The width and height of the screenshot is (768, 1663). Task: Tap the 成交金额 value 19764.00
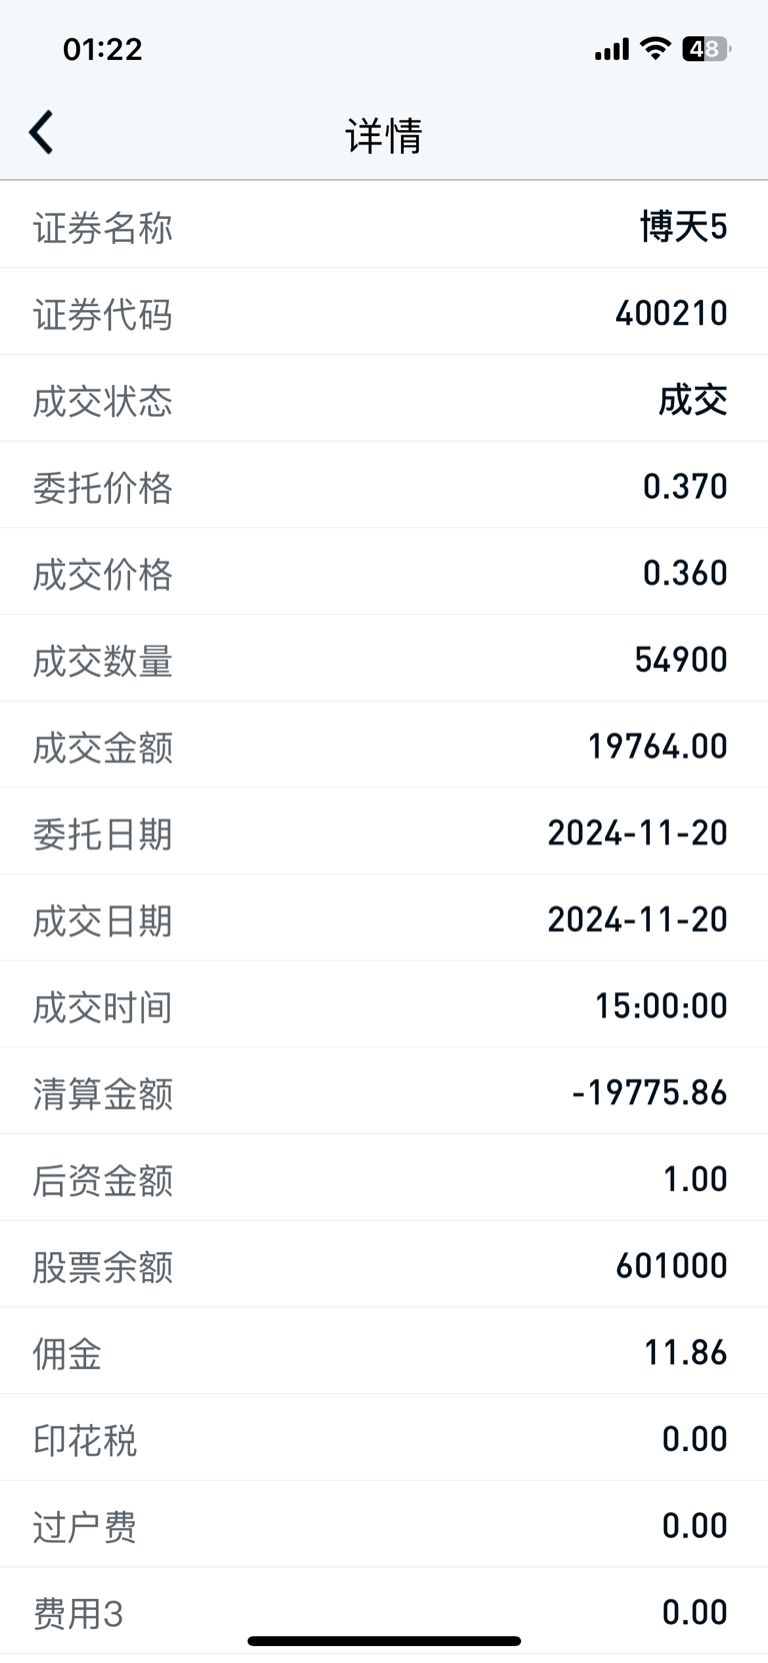[658, 746]
